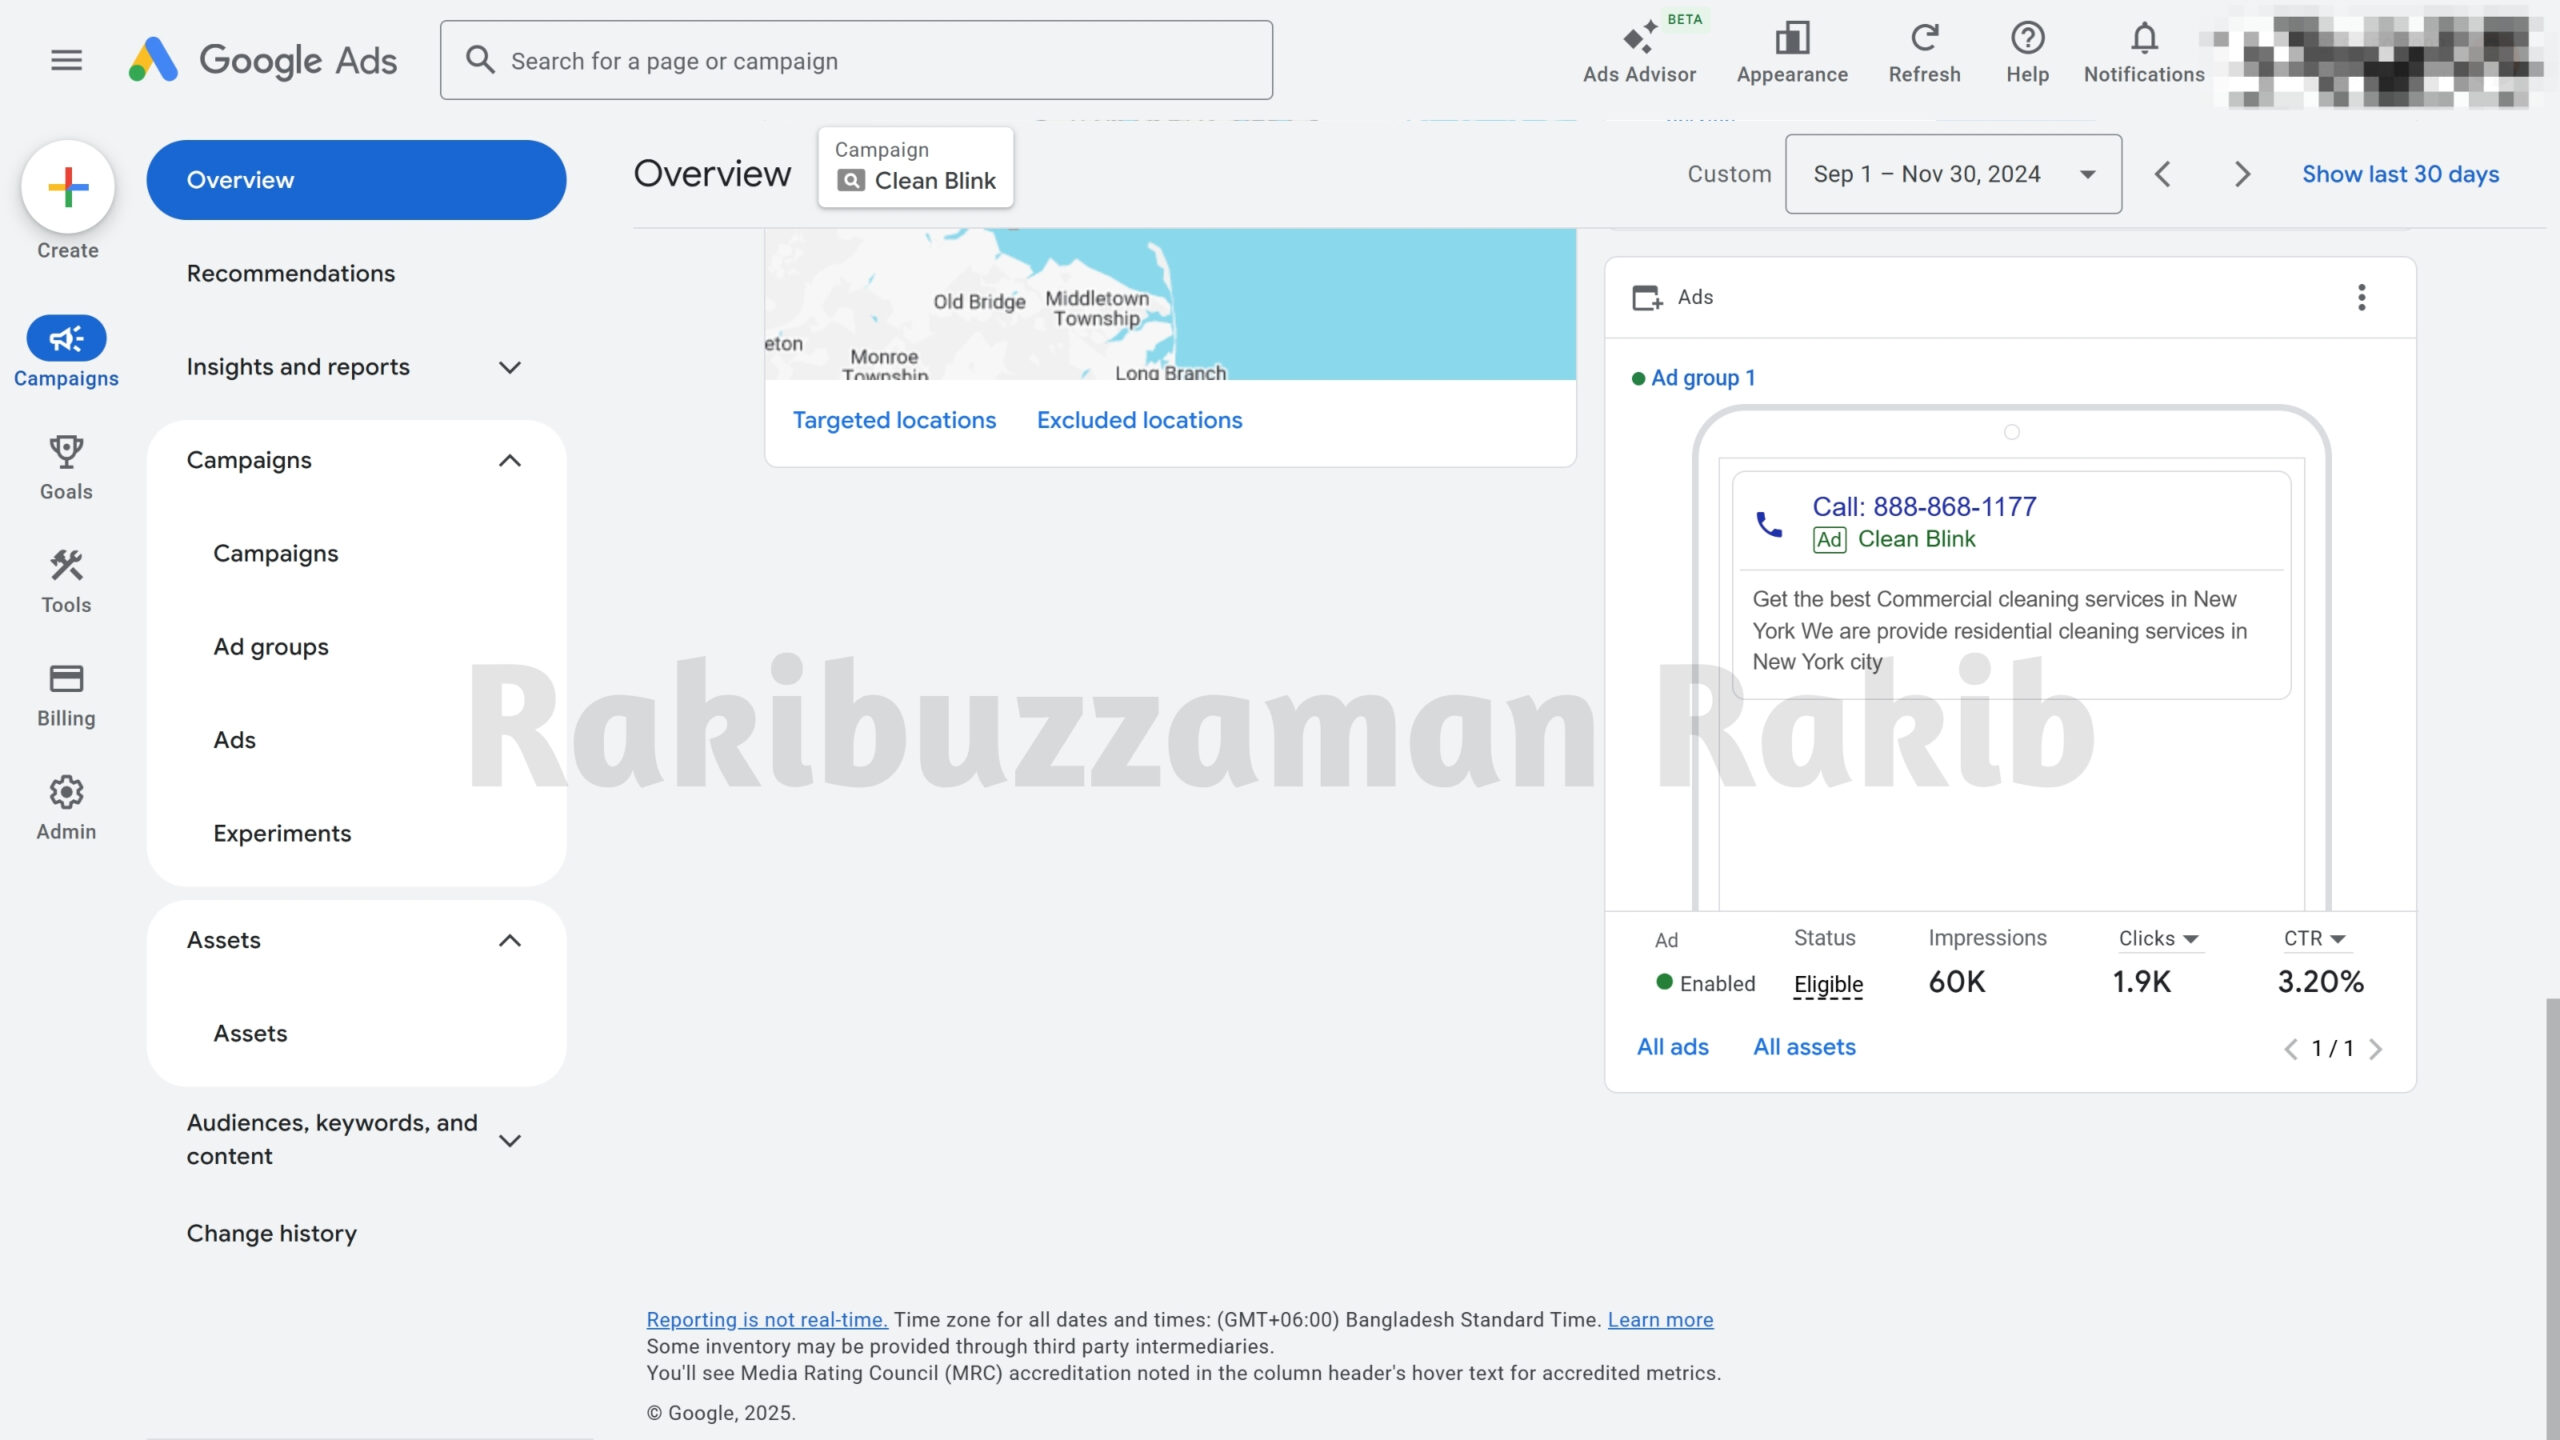Switch to Excluded locations tab
The width and height of the screenshot is (2560, 1440).
tap(1139, 420)
